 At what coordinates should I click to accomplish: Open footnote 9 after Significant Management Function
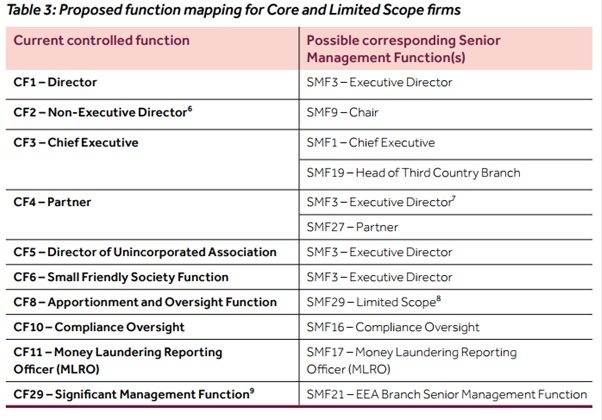(x=251, y=389)
